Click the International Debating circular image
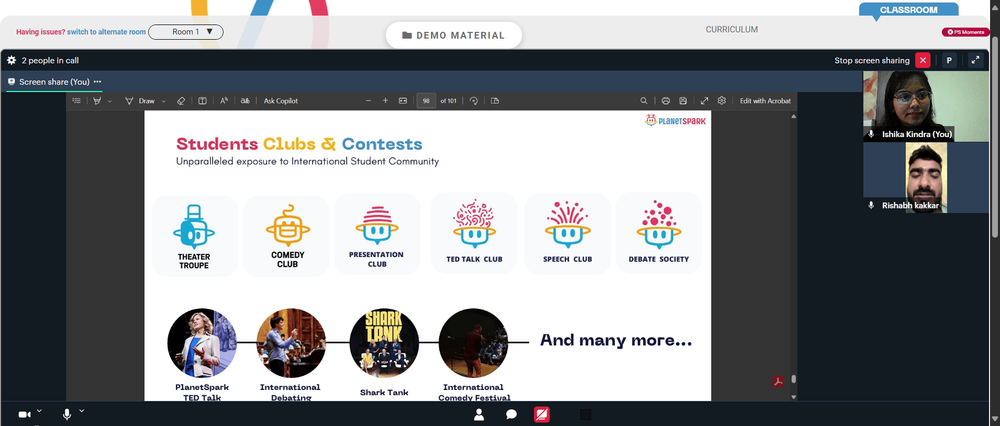This screenshot has width=1000, height=426. tap(291, 343)
